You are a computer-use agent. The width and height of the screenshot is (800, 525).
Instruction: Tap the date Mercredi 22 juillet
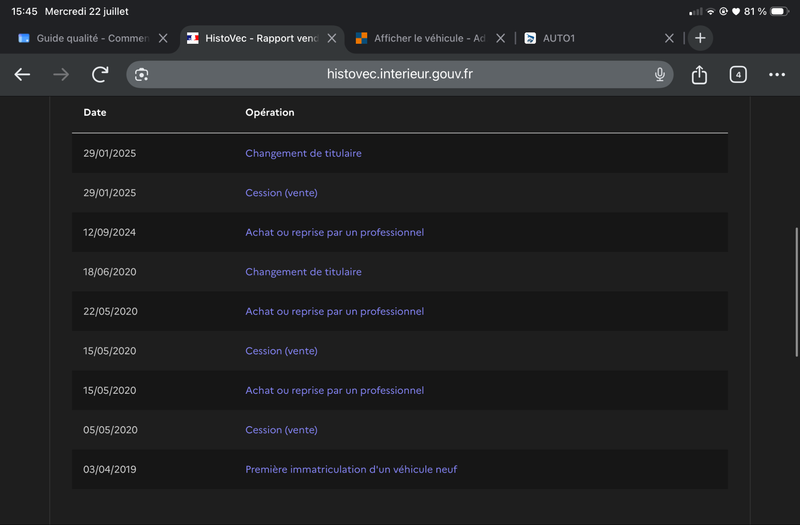[87, 11]
